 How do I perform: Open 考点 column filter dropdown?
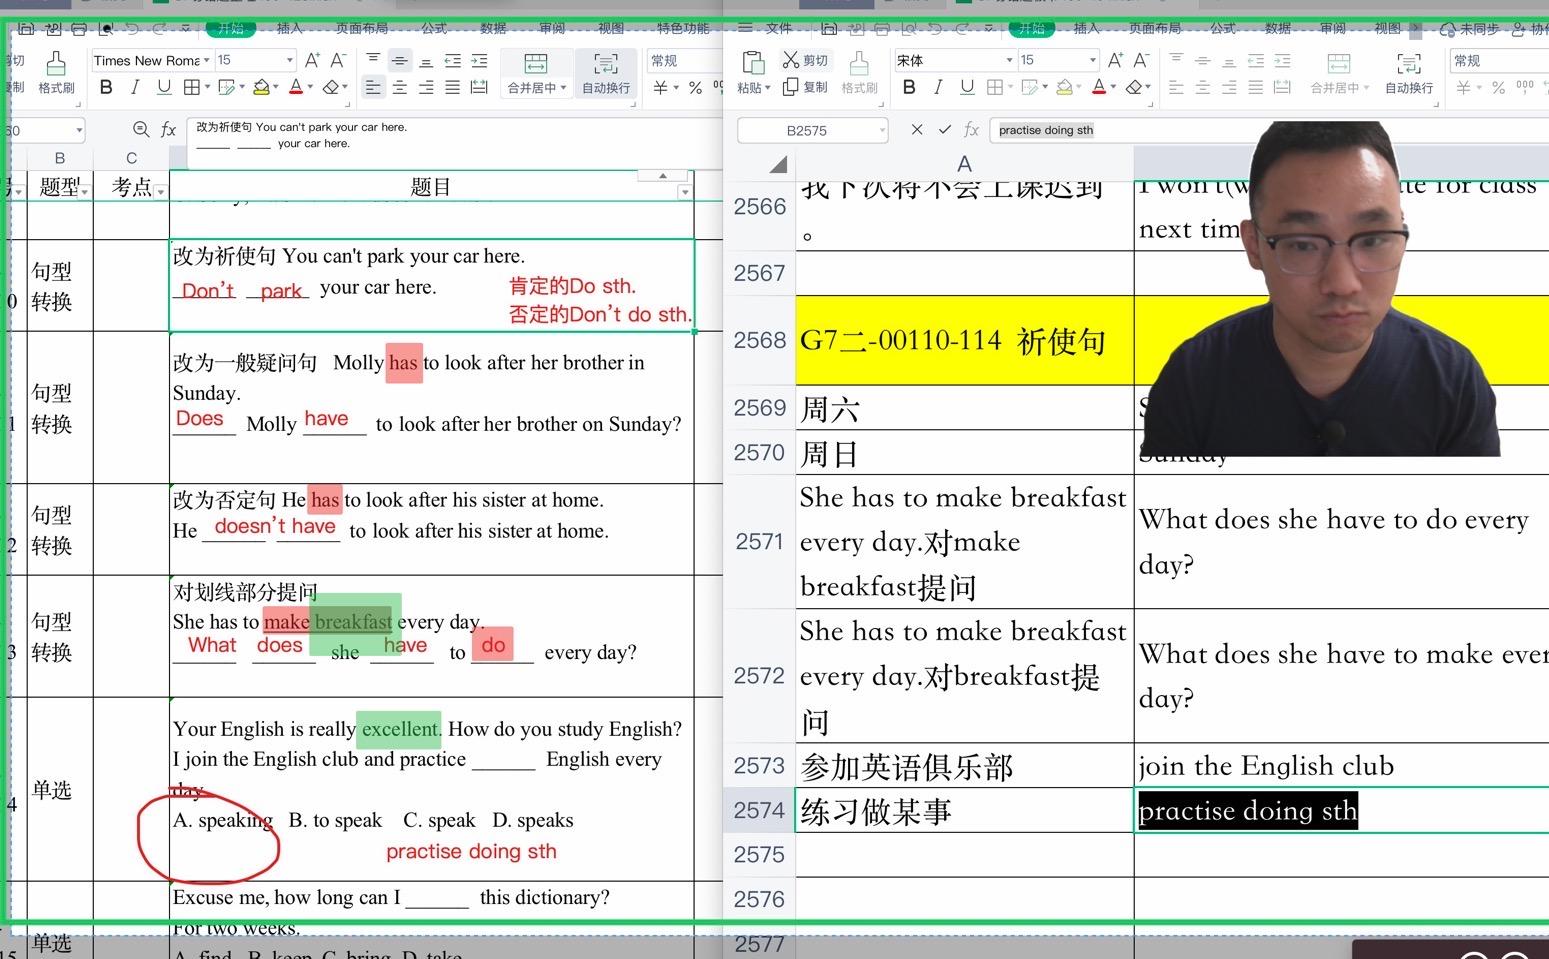[x=160, y=191]
